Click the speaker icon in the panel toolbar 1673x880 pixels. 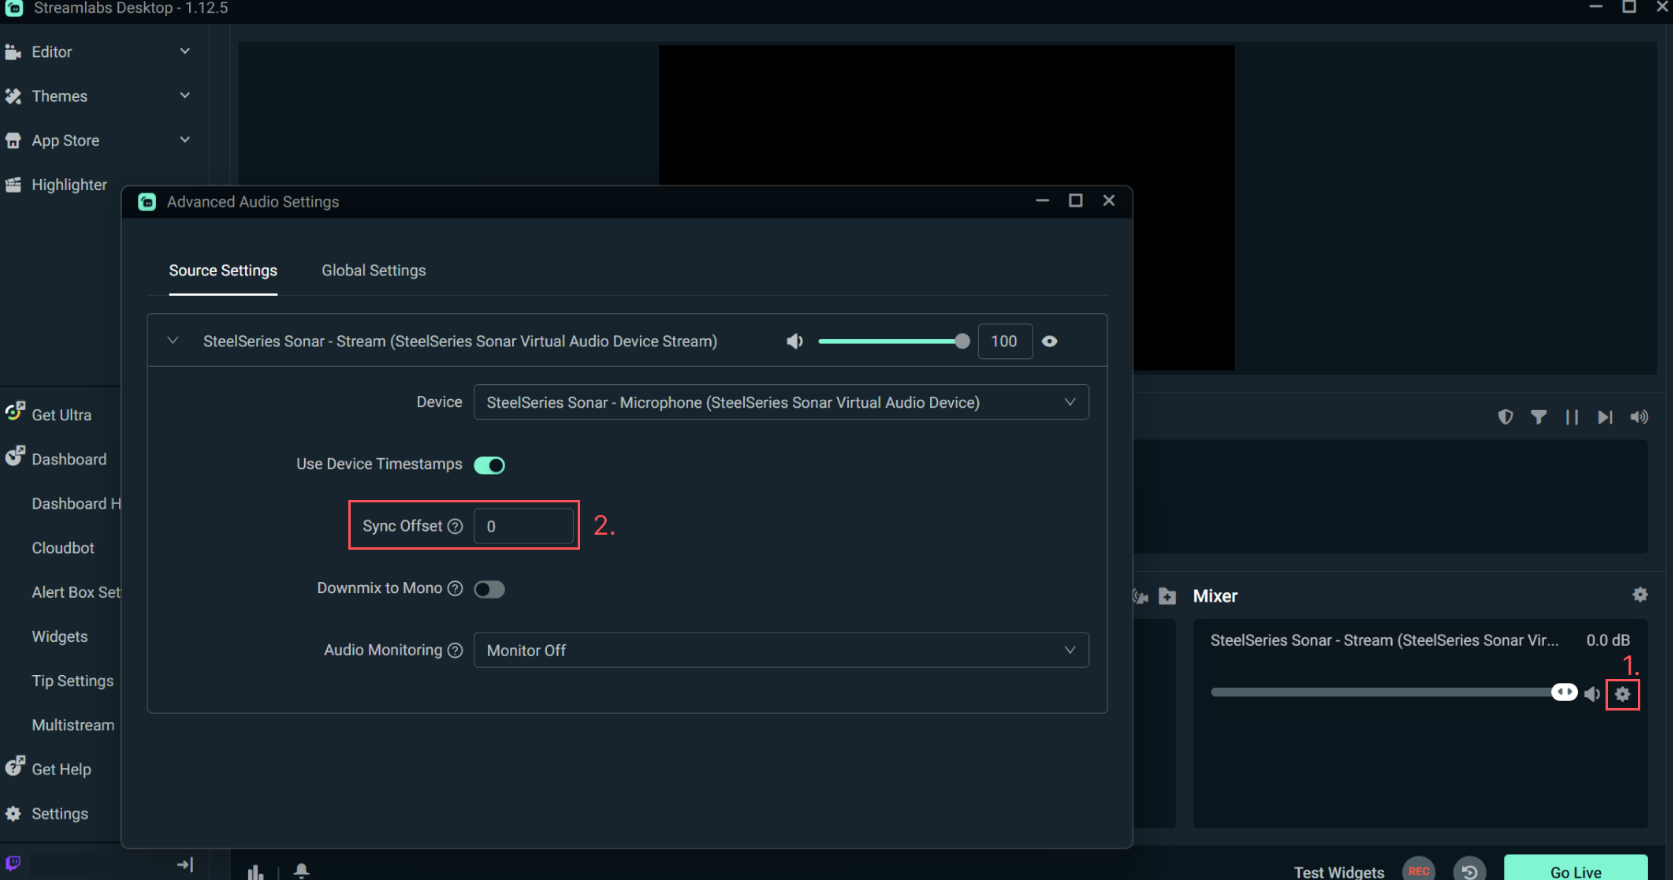coord(1639,417)
